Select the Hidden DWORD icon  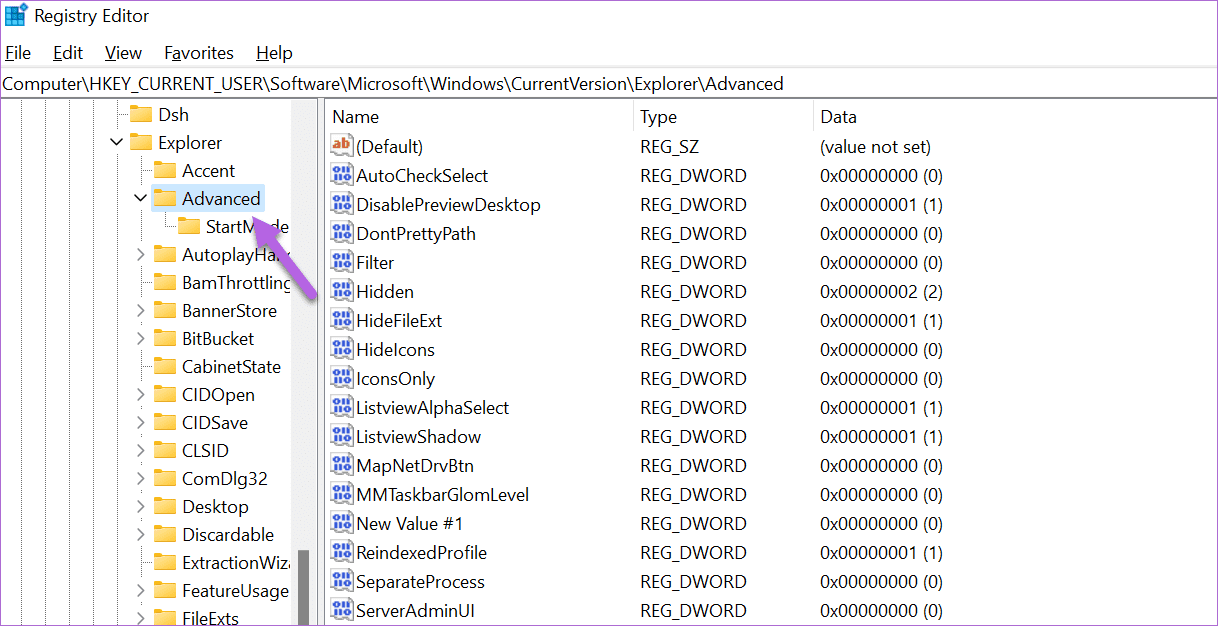coord(342,292)
